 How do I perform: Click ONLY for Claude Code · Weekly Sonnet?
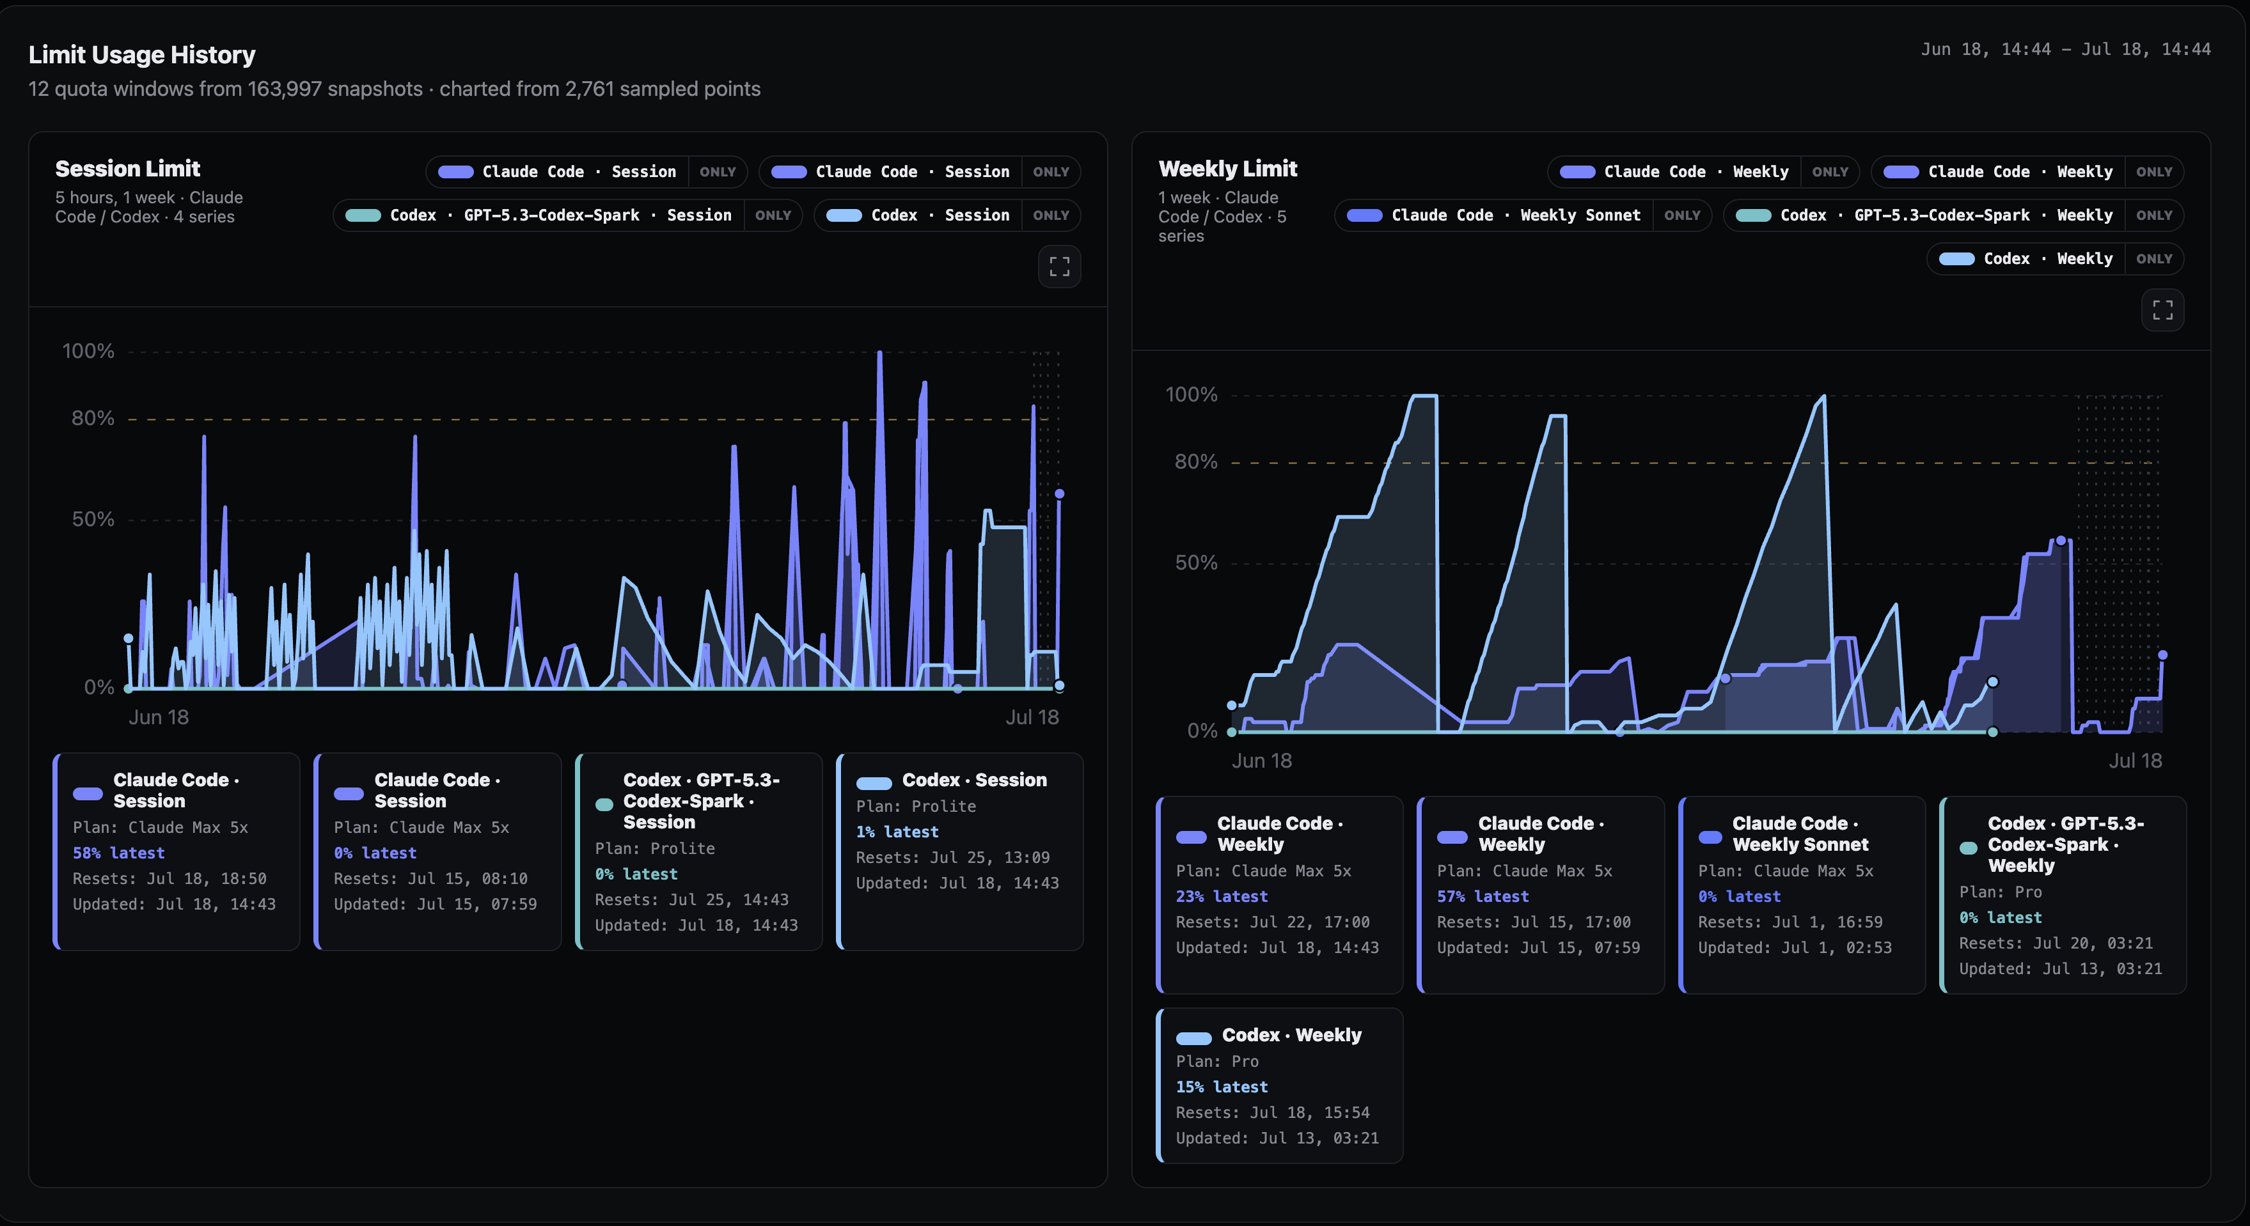pyautogui.click(x=1682, y=215)
